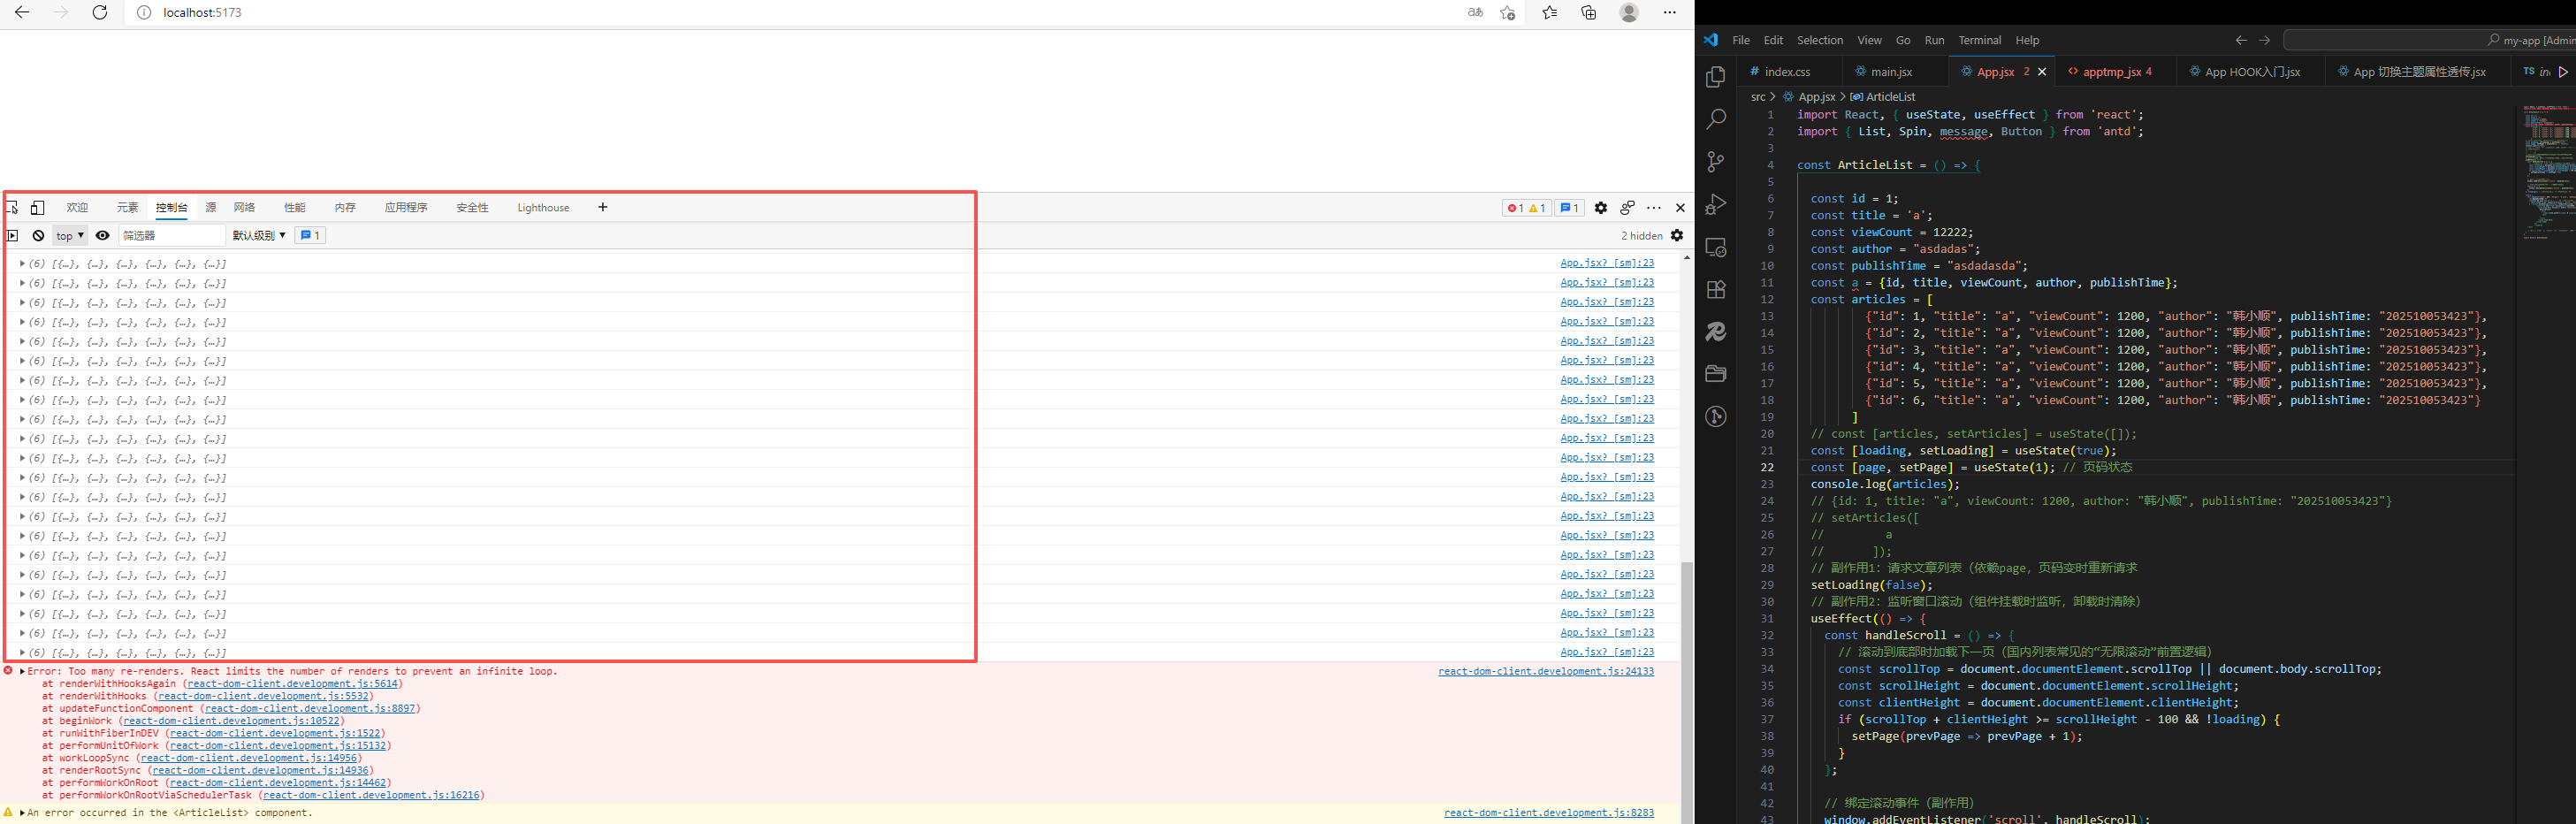Click the live expression eye icon
Viewport: 2576px width, 824px height.
[102, 236]
